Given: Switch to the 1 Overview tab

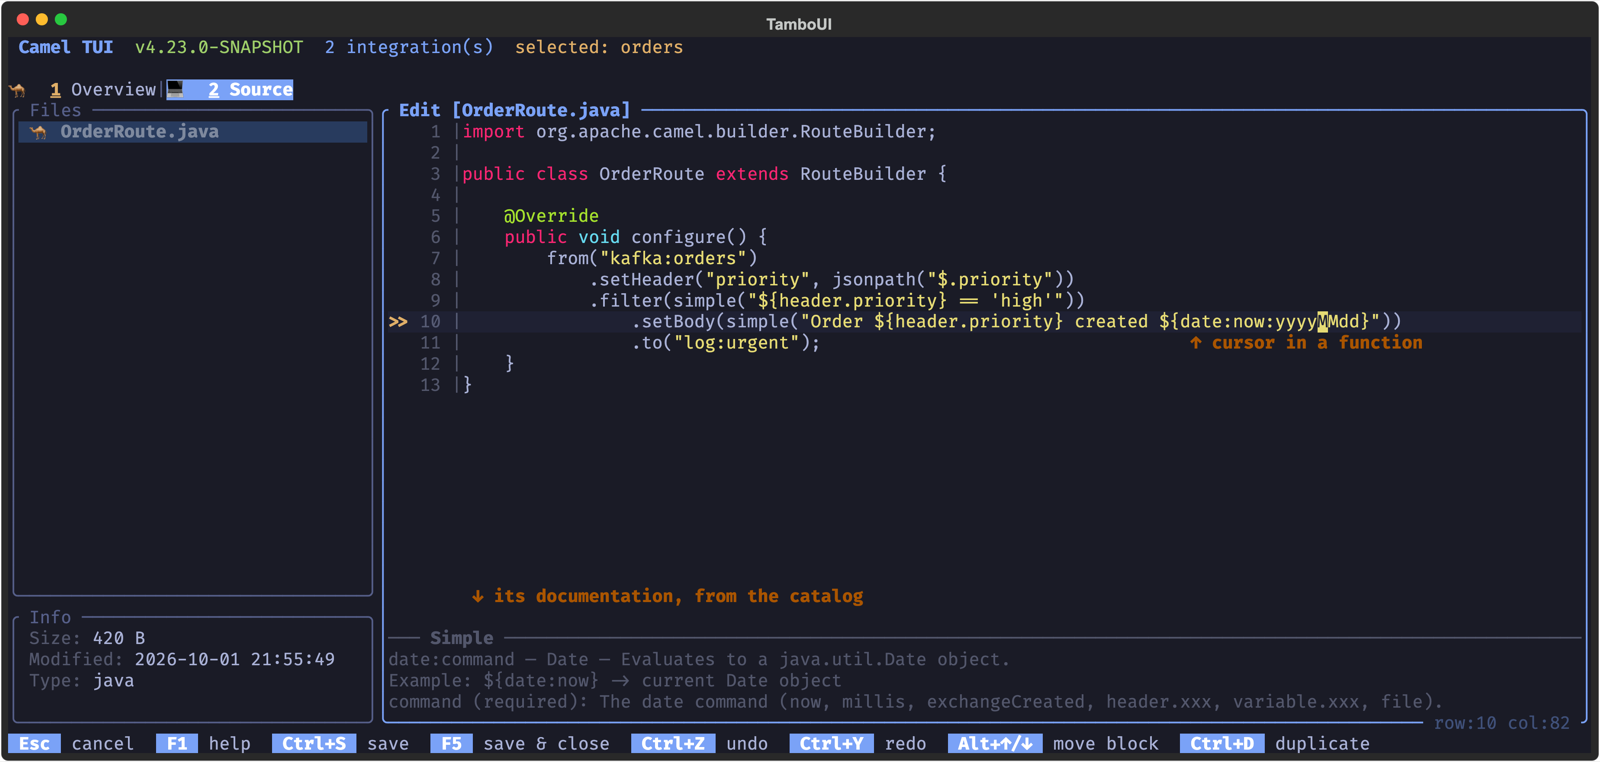Looking at the screenshot, I should pos(103,90).
